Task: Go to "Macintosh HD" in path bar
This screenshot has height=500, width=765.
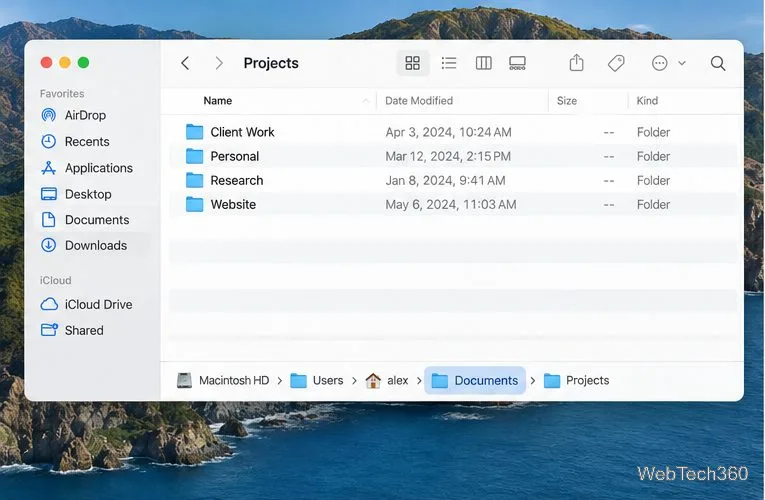Action: point(234,380)
